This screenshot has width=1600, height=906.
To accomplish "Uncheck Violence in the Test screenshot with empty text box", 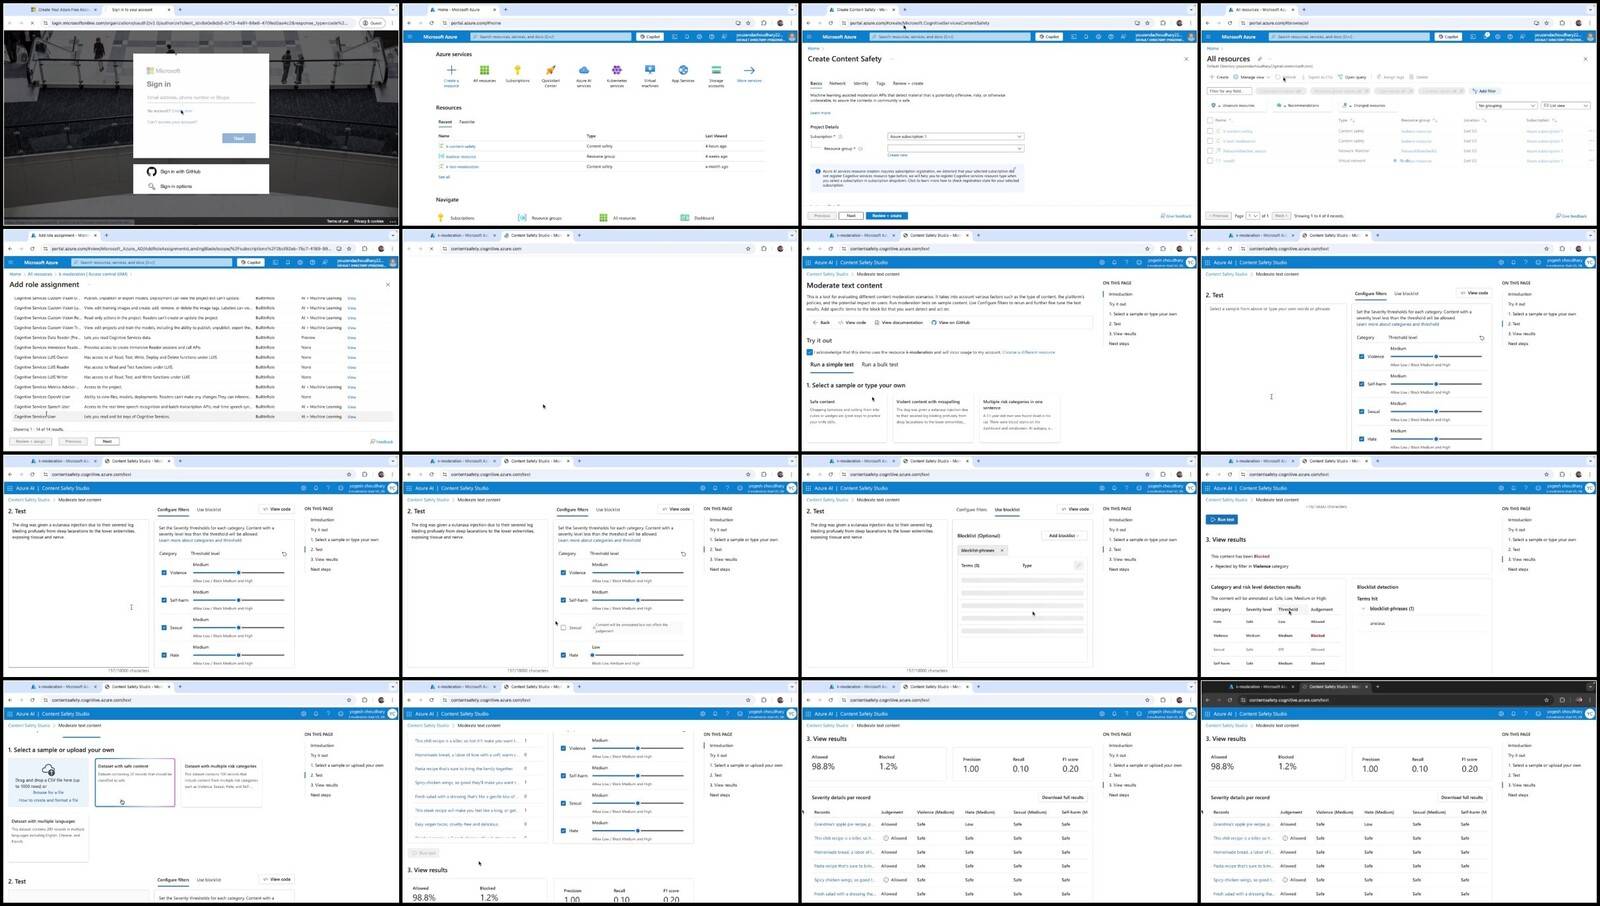I will click(1361, 356).
